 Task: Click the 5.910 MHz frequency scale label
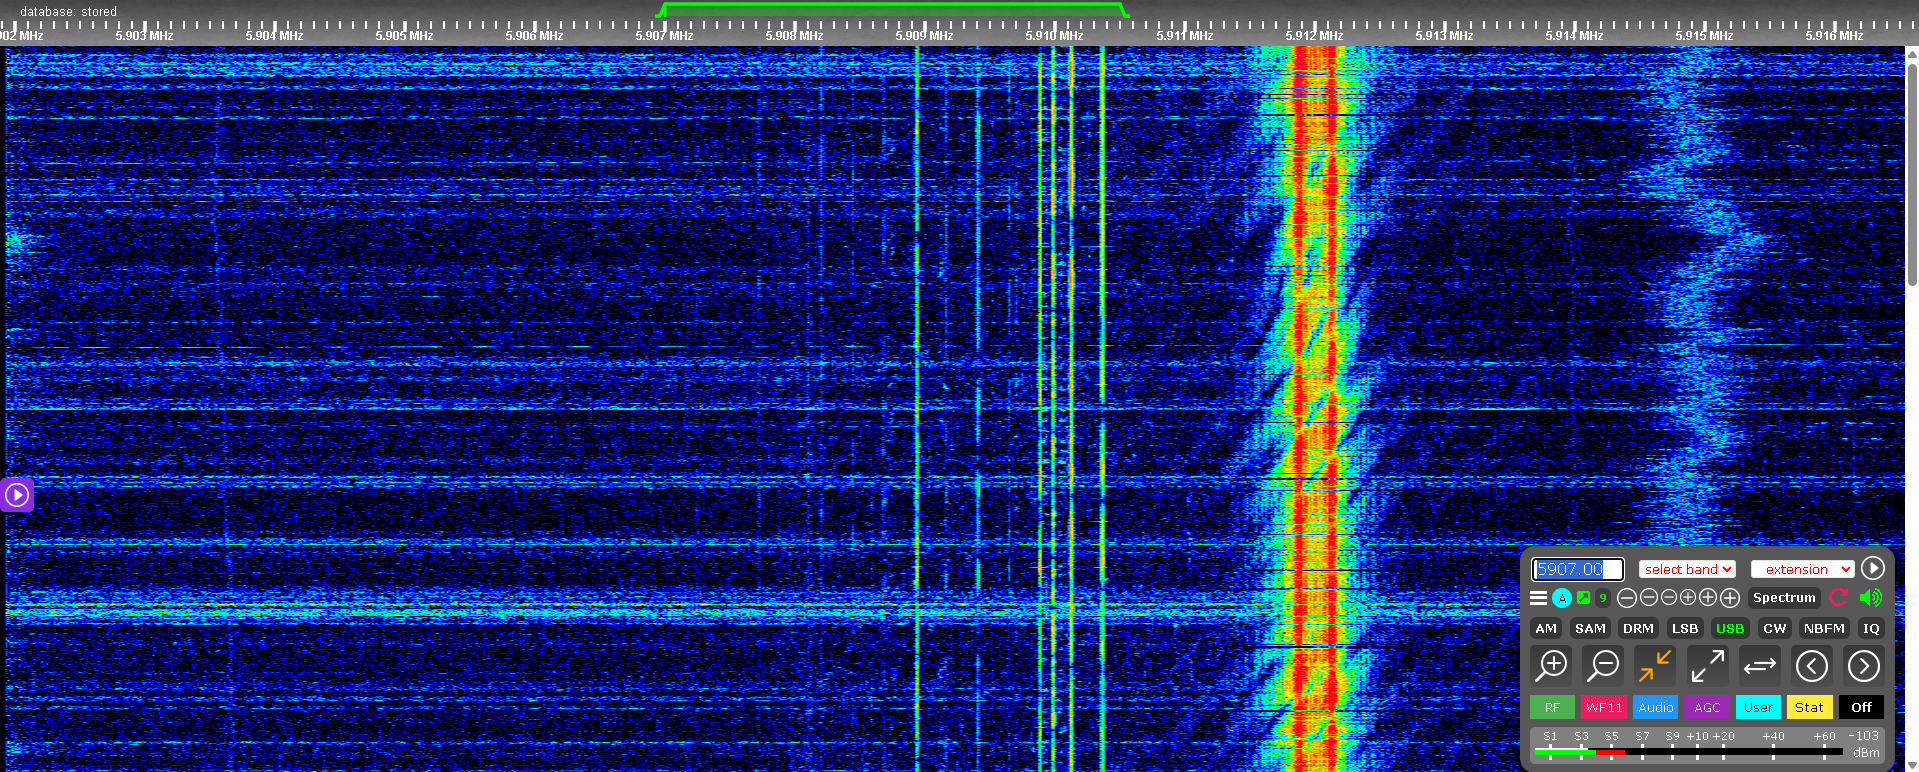point(1054,36)
